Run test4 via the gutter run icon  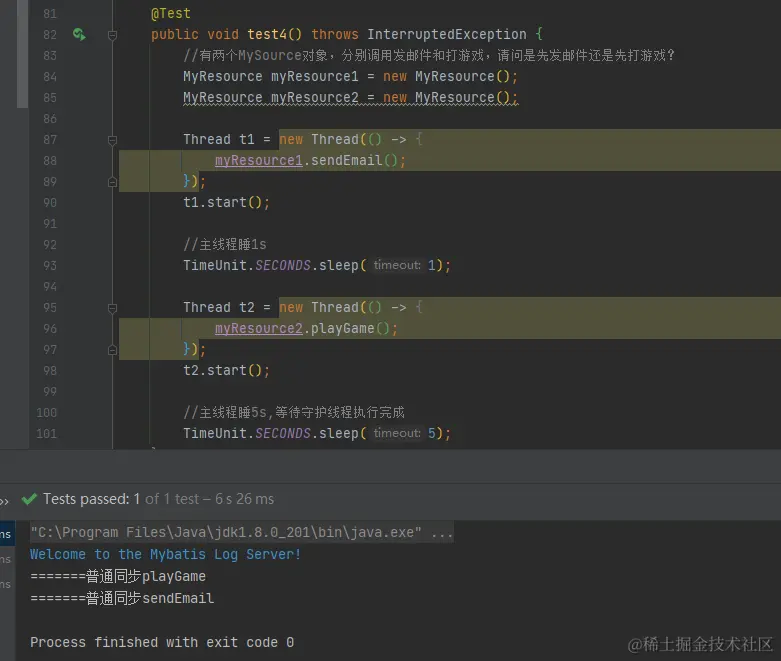[x=79, y=34]
